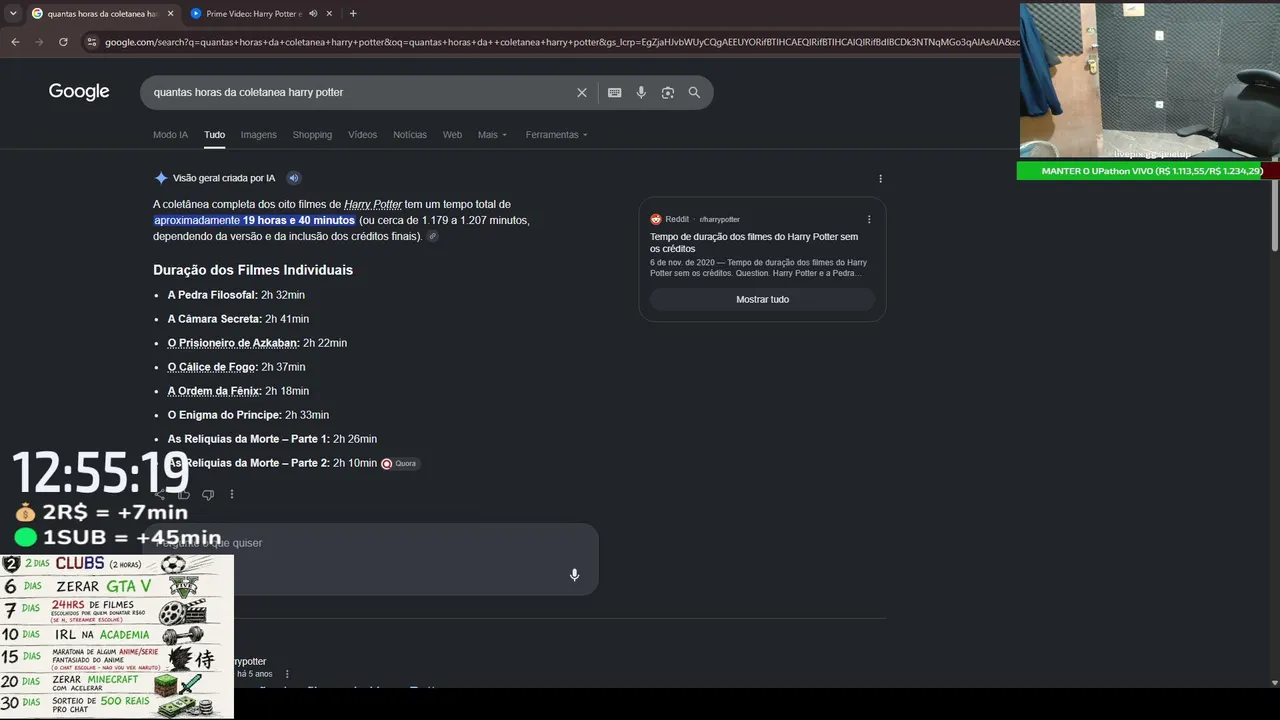Click the '24HRS DE FILMES' goal row

117,610
